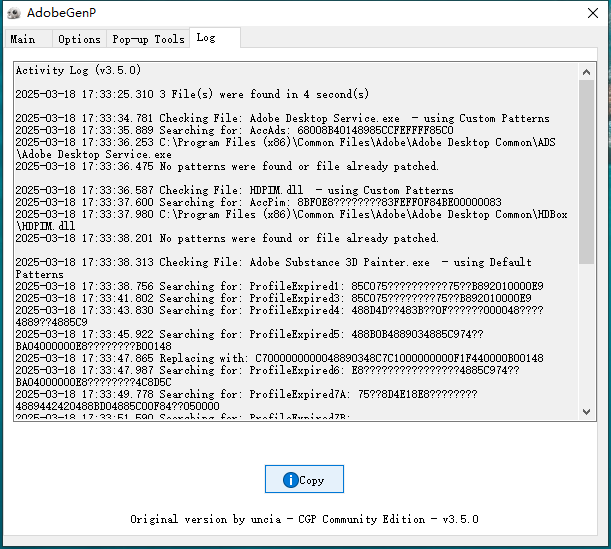Open the Options tab

[79, 39]
